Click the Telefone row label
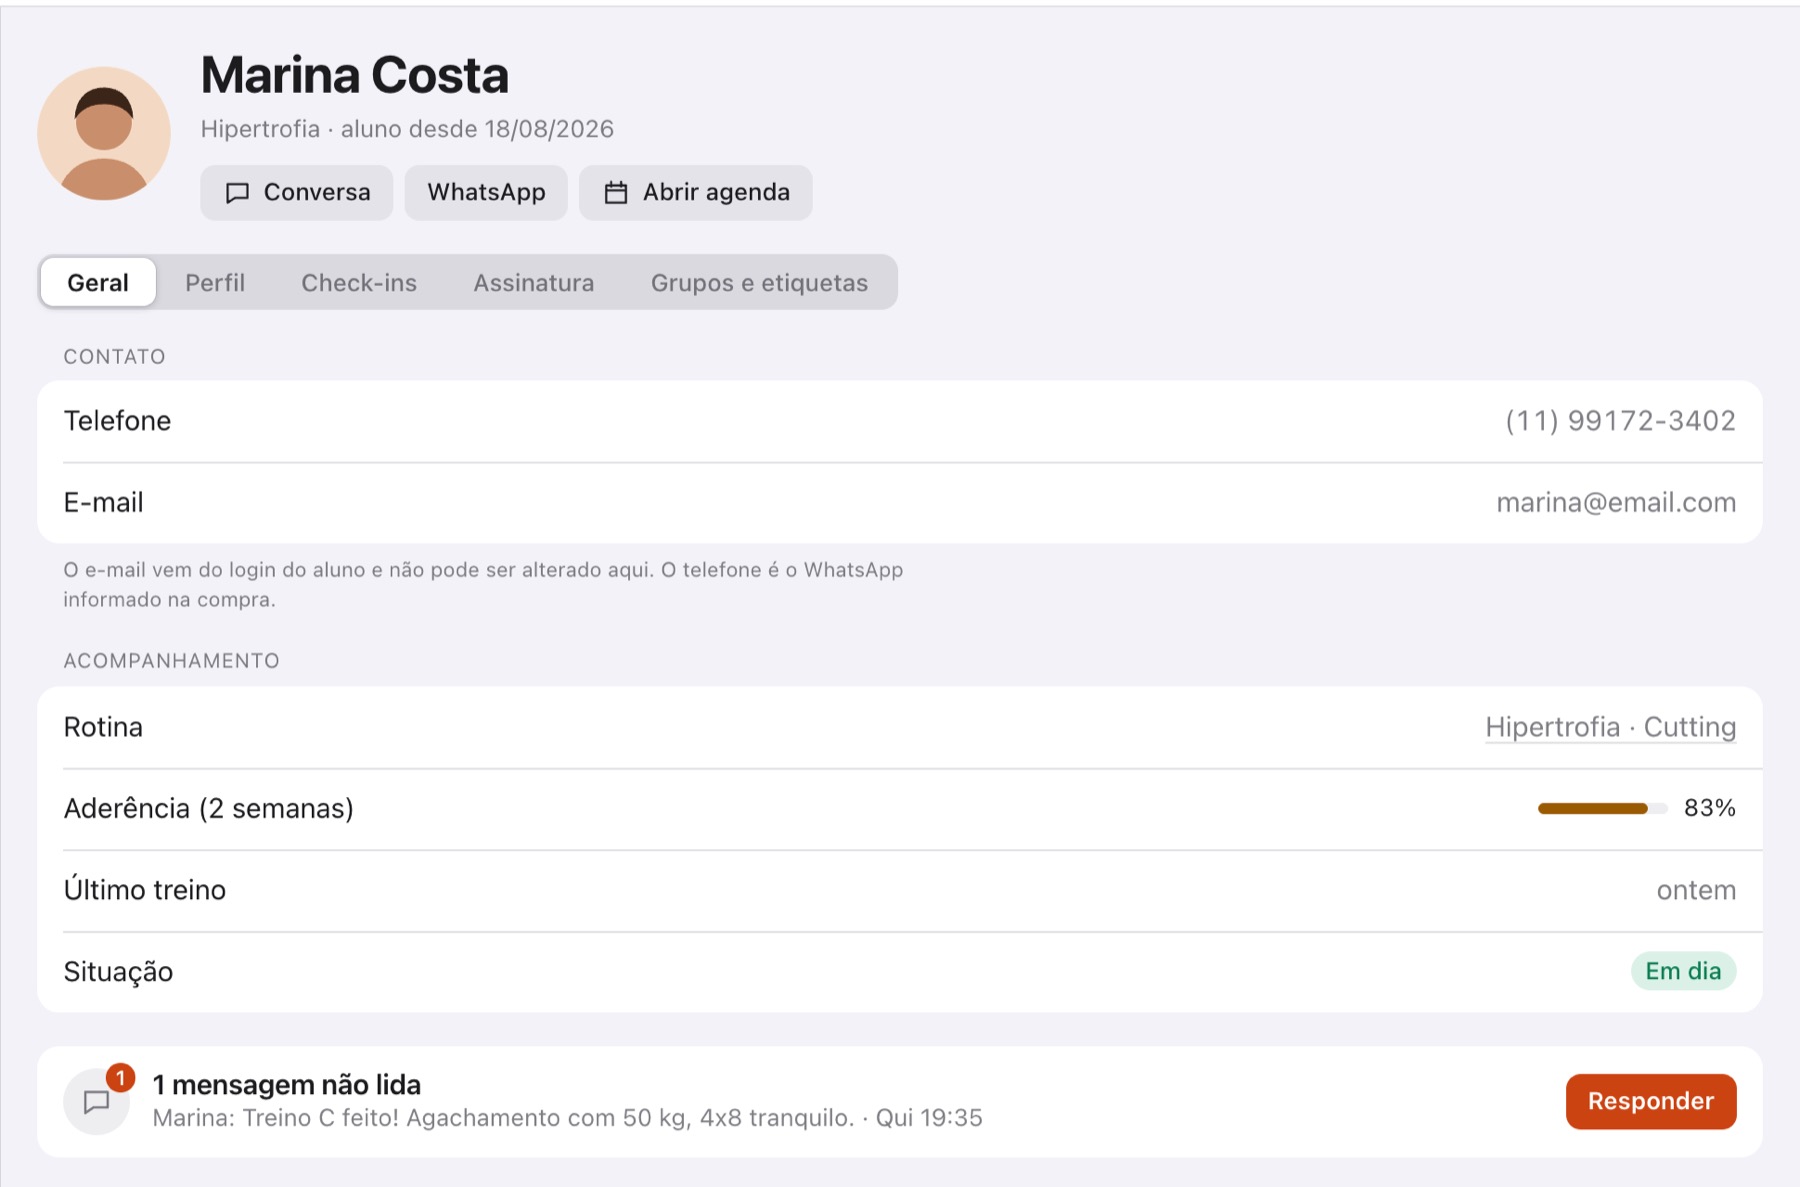The image size is (1800, 1187). pos(117,421)
